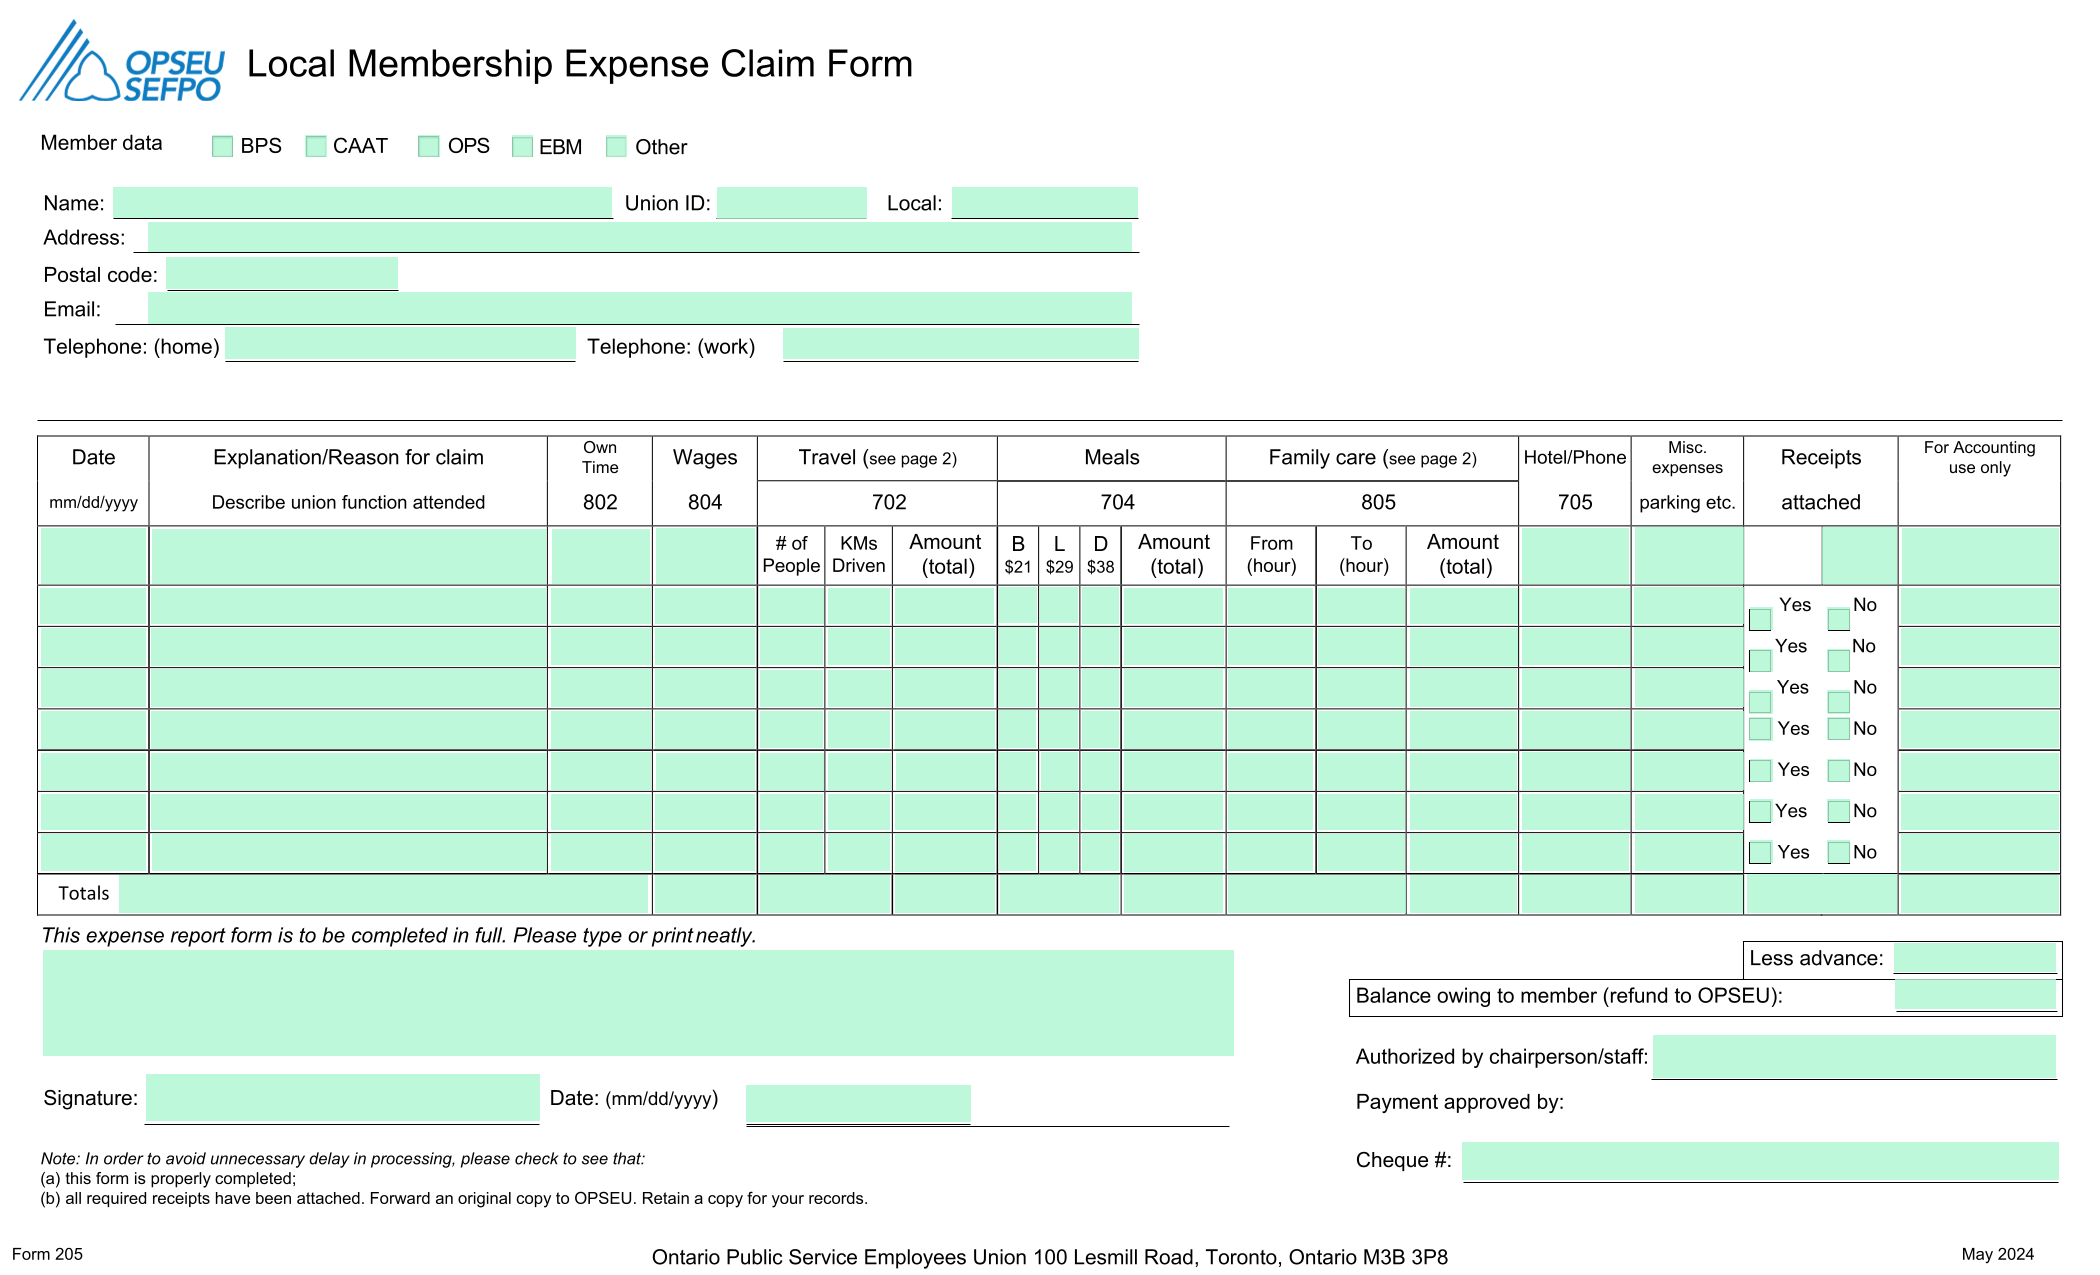Screen dimensions: 2100x1275
Task: Click the Signature field
Action: (x=342, y=1098)
